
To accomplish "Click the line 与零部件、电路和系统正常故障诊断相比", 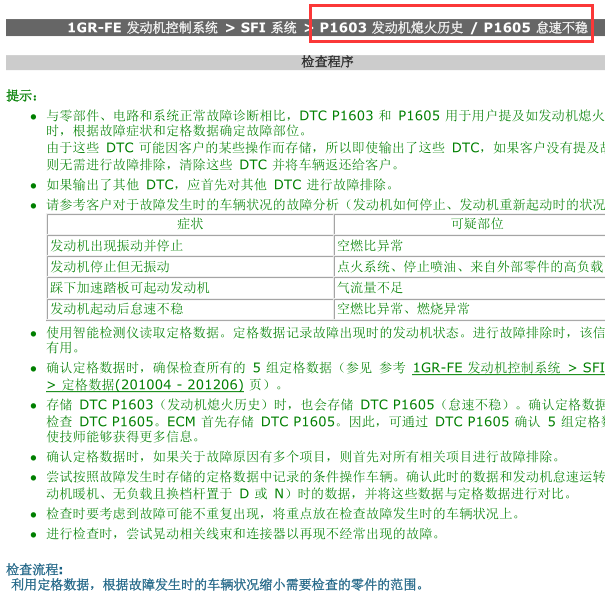I will [326, 115].
